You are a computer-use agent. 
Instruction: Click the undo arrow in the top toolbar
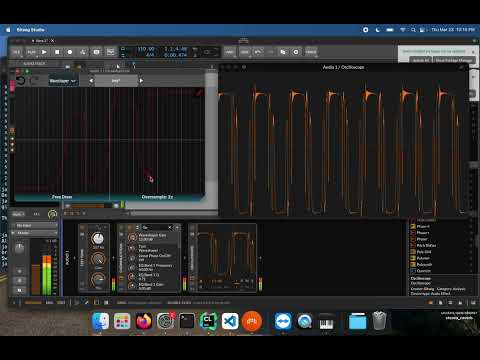(x=258, y=52)
